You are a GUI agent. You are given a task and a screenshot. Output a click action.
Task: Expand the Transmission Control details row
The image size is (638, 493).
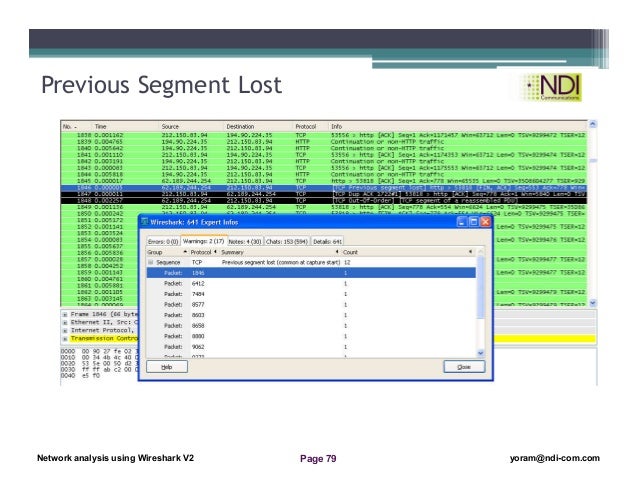[65, 339]
